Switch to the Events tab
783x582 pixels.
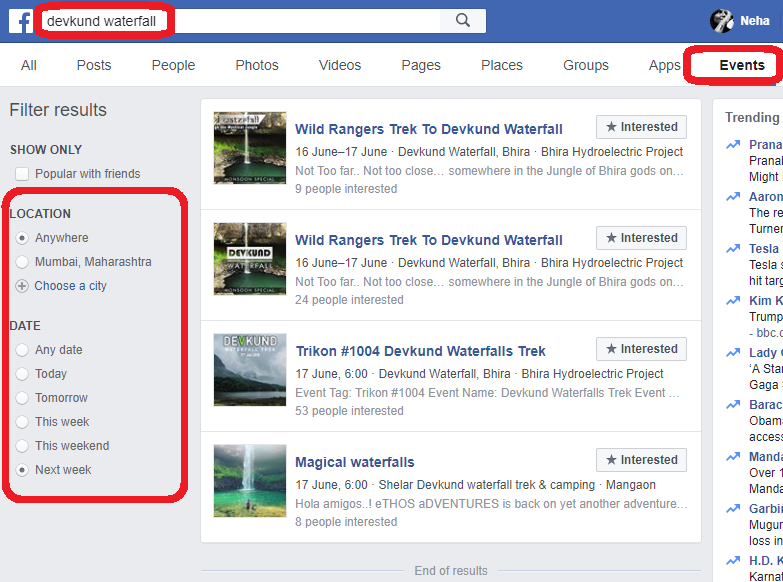click(x=742, y=65)
